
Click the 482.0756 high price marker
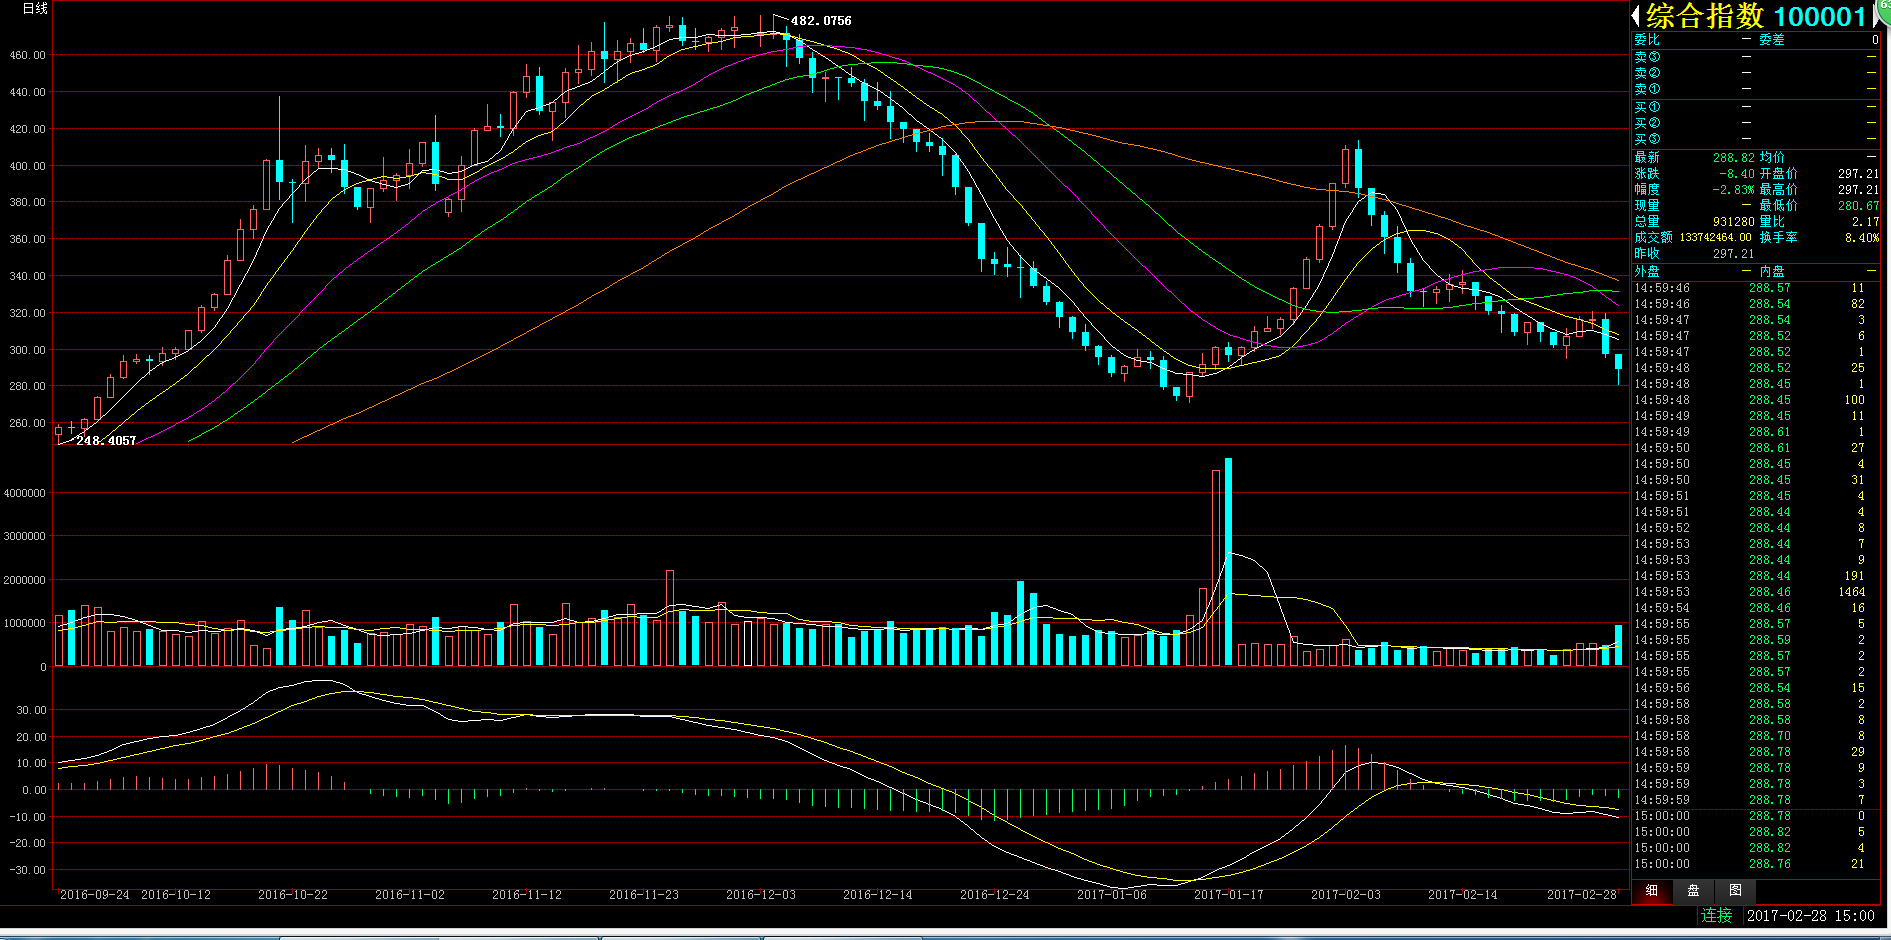point(821,21)
